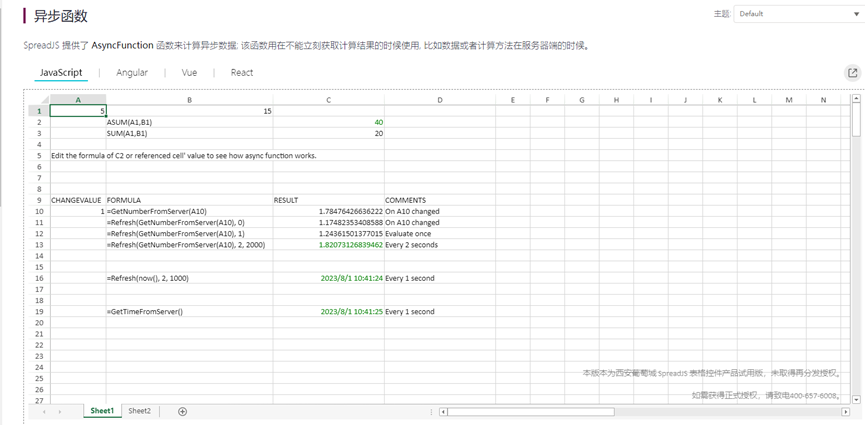Select column A header

pos(78,100)
